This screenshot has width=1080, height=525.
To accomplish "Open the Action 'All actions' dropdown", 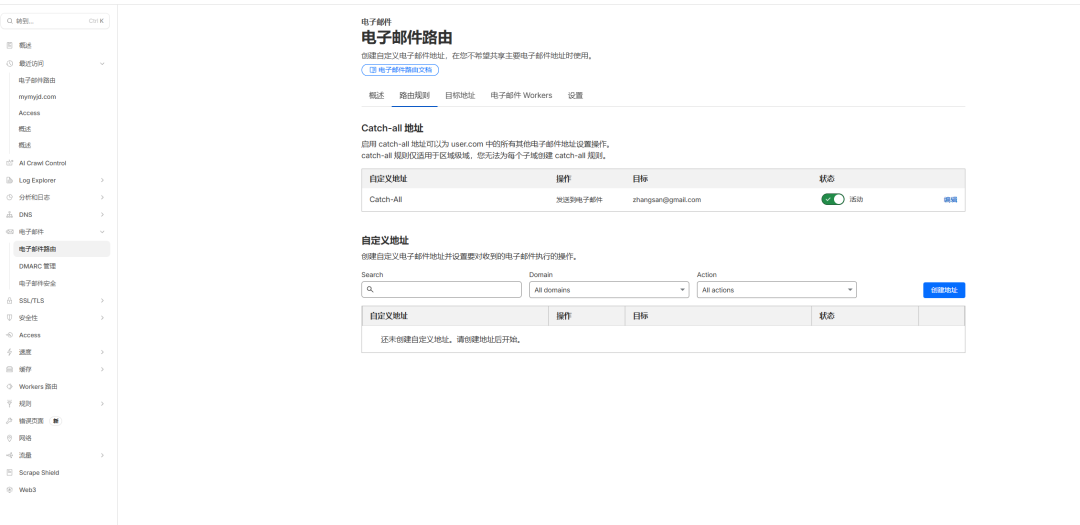I will coord(776,290).
